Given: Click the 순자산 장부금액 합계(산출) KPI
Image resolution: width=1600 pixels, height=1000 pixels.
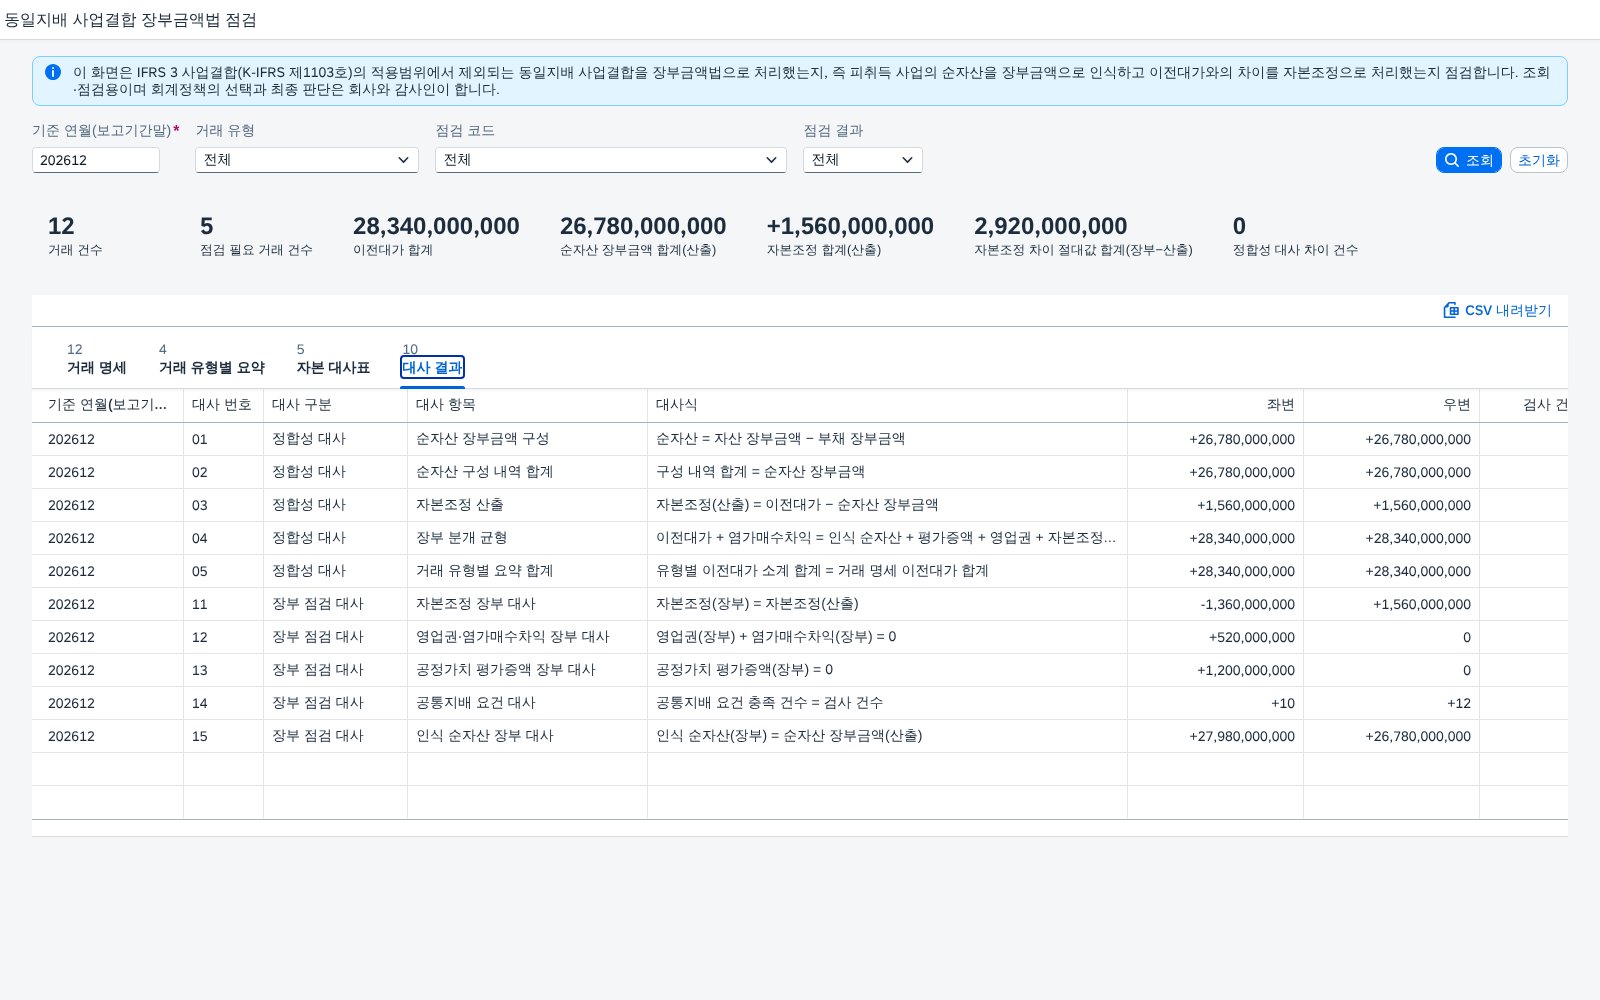Looking at the screenshot, I should point(643,236).
